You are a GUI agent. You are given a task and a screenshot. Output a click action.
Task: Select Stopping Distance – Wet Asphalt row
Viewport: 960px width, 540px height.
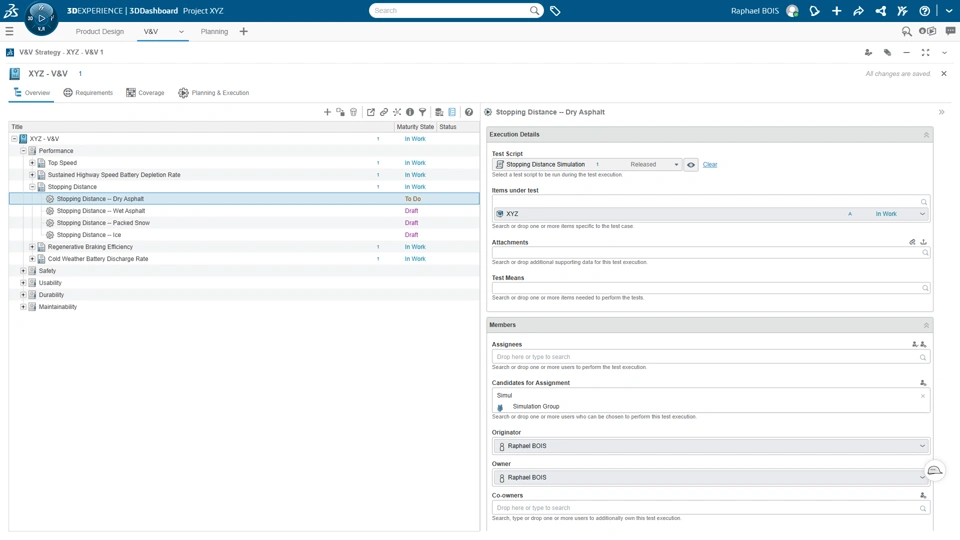coord(244,211)
